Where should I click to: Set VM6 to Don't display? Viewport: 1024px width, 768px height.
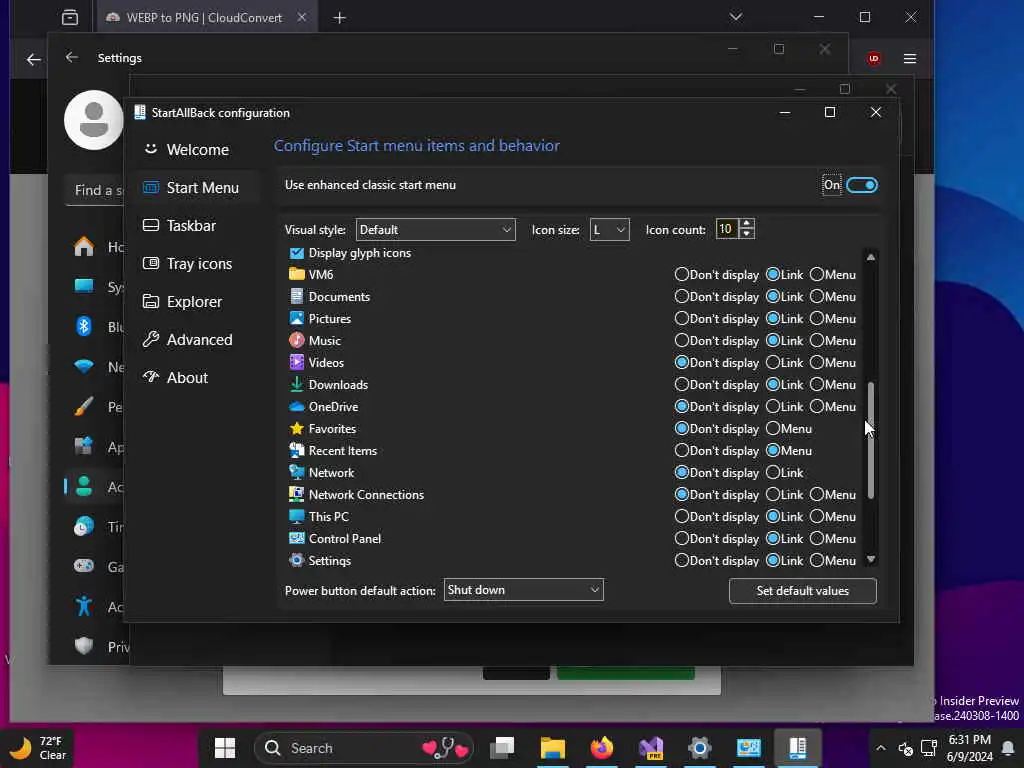(x=681, y=274)
